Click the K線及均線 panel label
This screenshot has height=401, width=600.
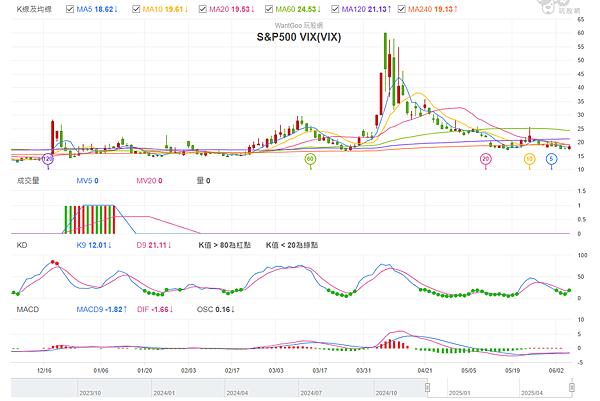point(34,9)
